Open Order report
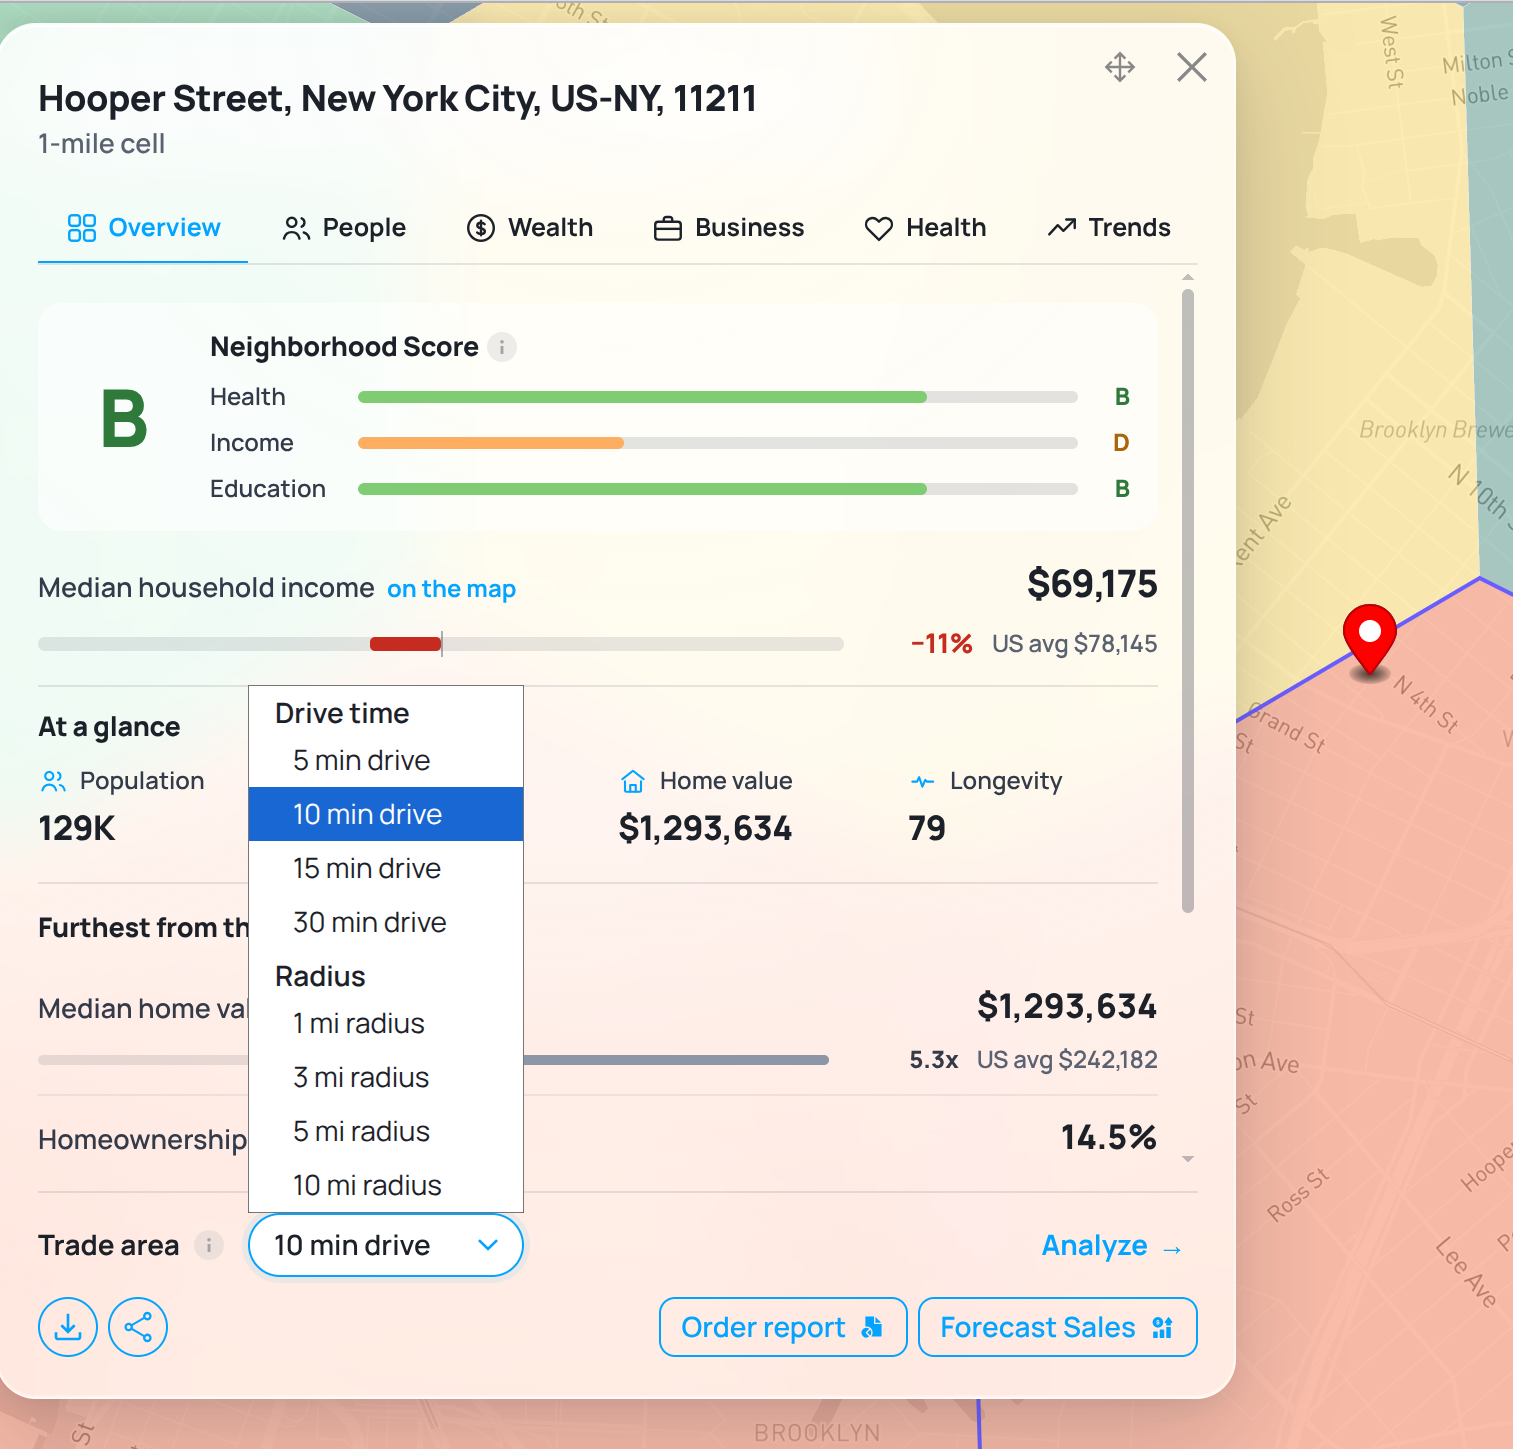 pyautogui.click(x=783, y=1327)
